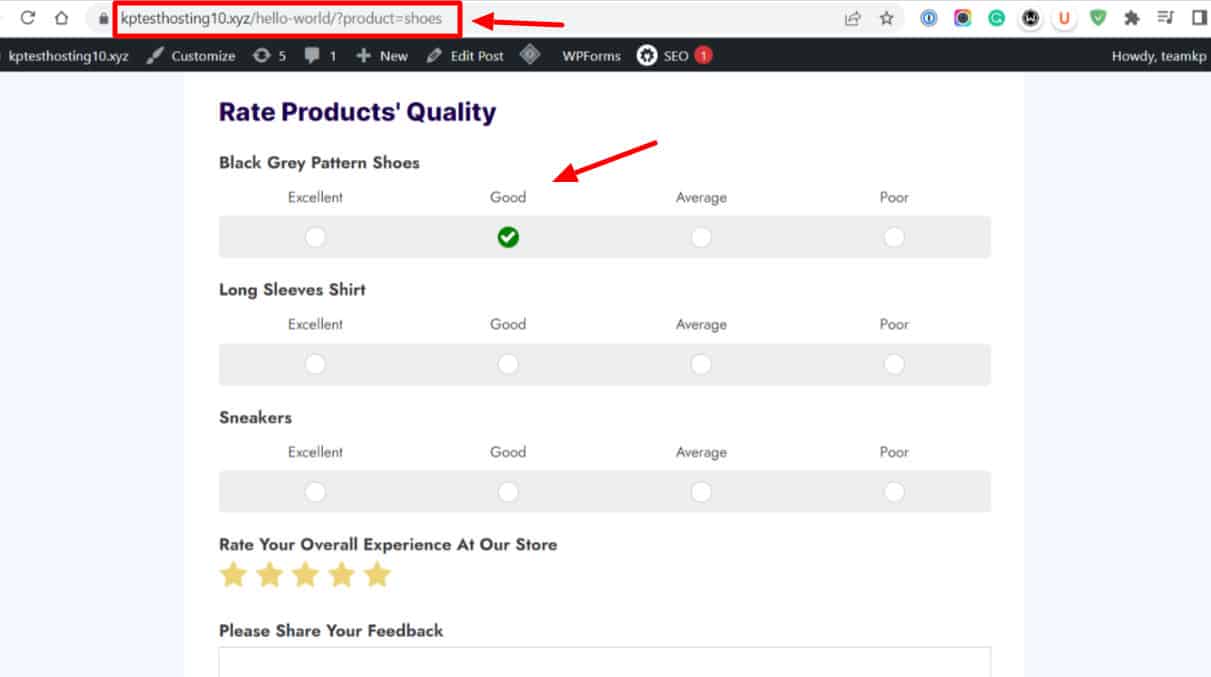Open the Extensions puzzle piece icon

pyautogui.click(x=1132, y=18)
